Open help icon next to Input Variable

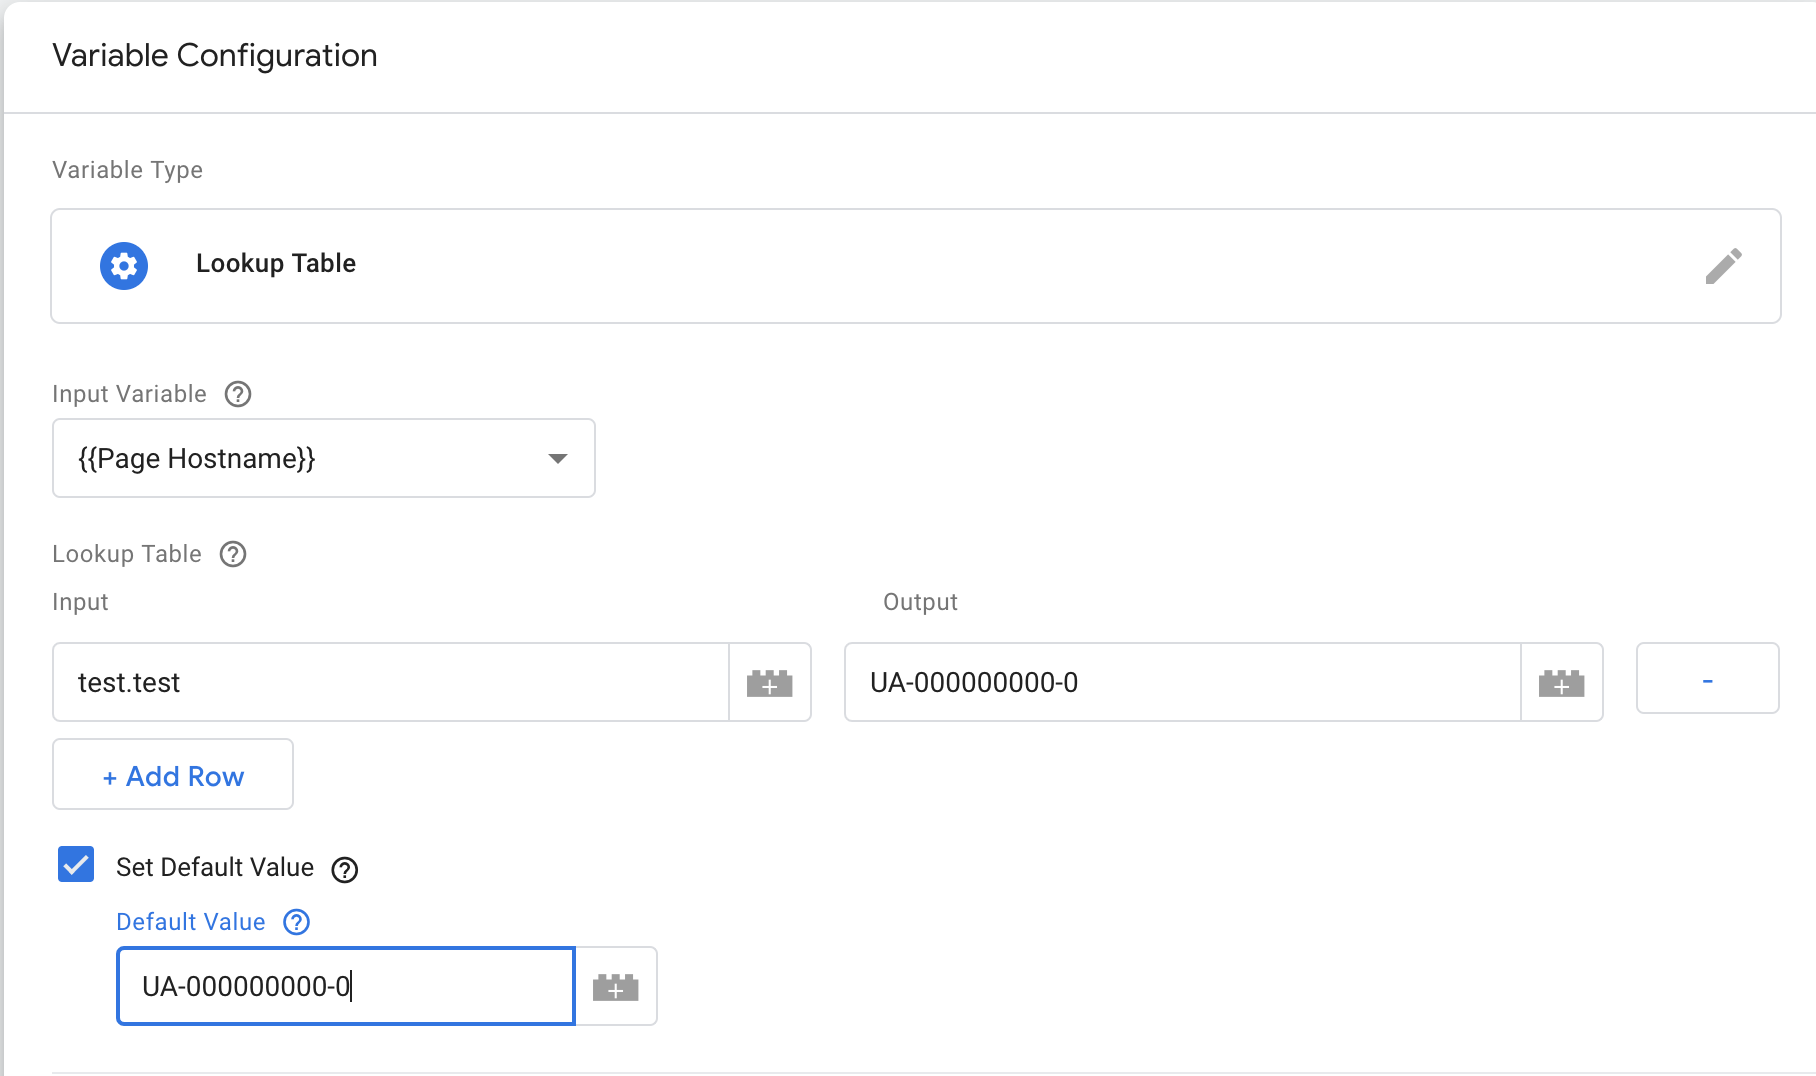238,394
